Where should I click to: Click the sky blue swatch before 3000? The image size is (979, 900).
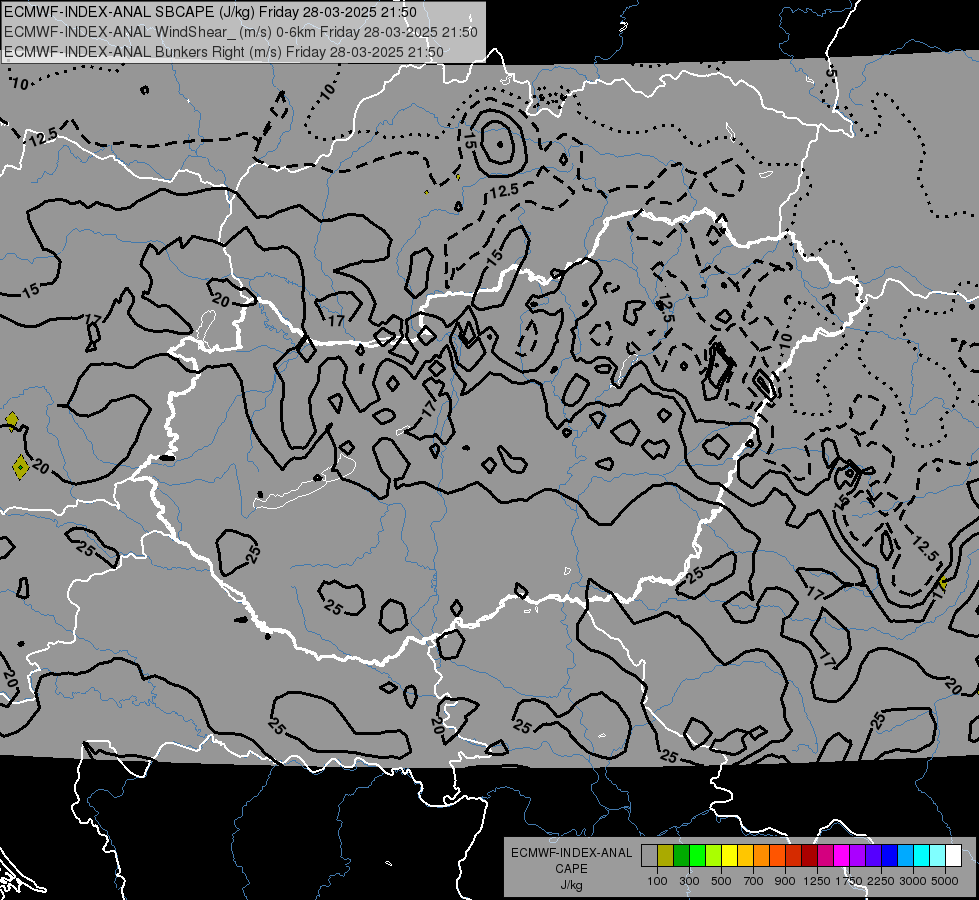coord(905,856)
